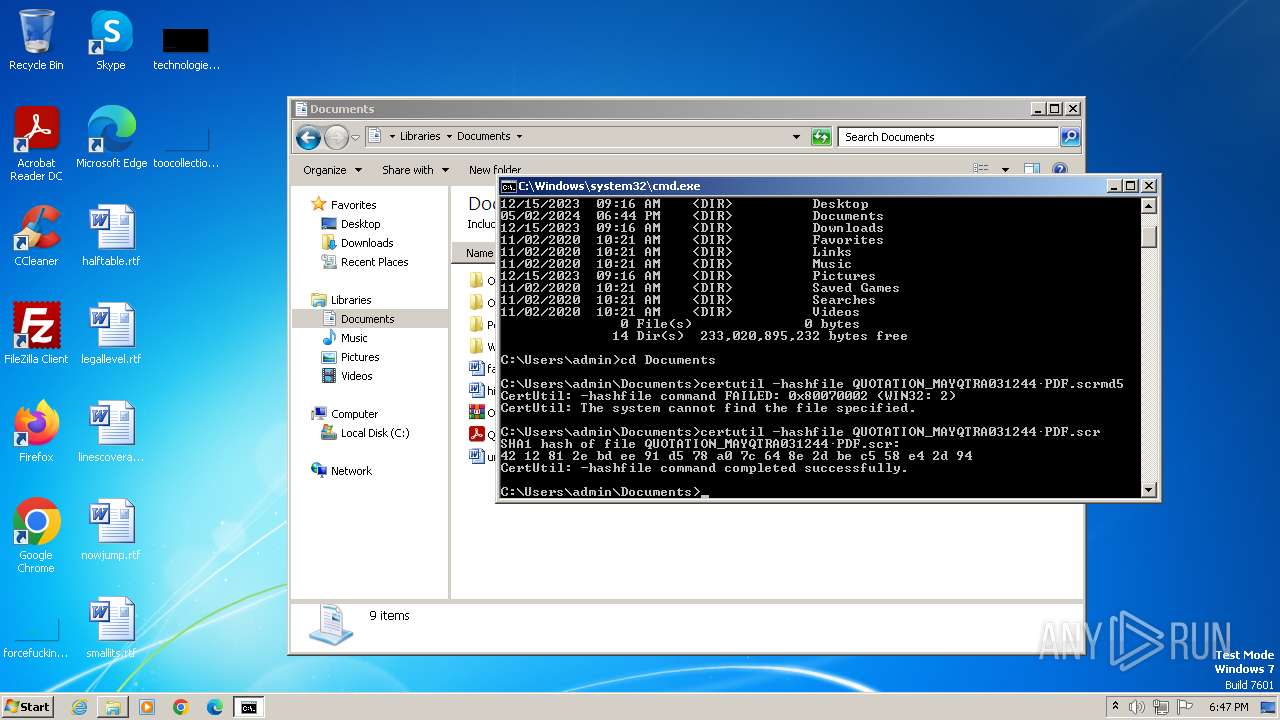Open Internet Explorer from the taskbar
Viewport: 1280px width, 720px height.
click(79, 707)
